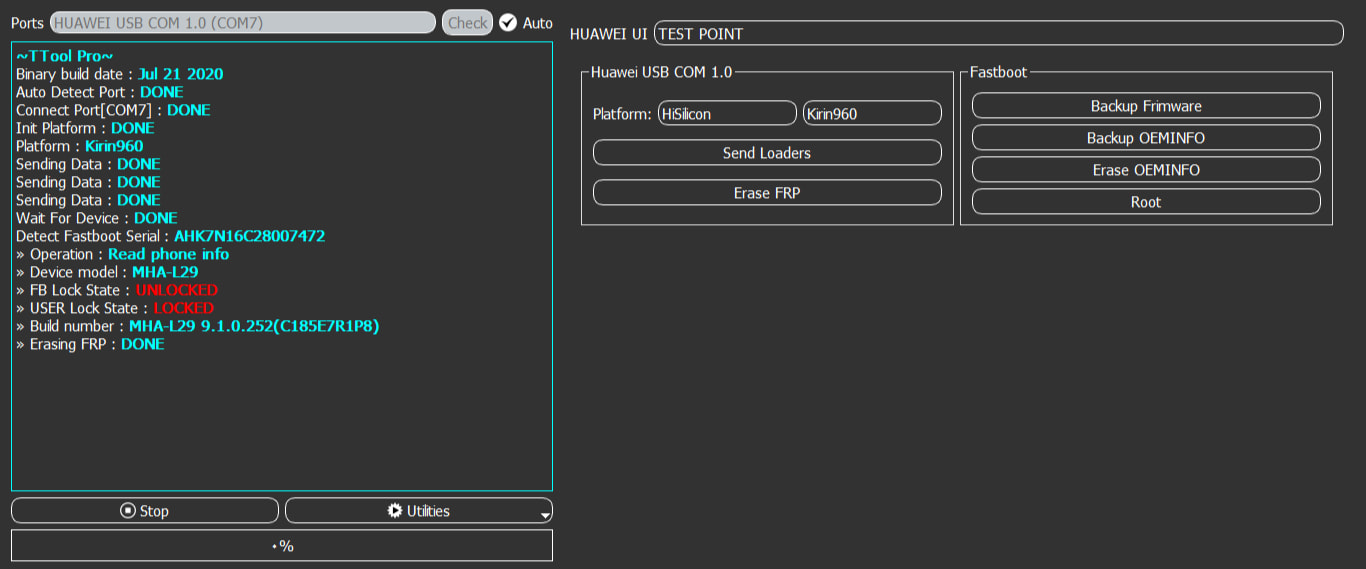Click the Connect Port[COM7] log line
The image size is (1366, 569).
113,110
